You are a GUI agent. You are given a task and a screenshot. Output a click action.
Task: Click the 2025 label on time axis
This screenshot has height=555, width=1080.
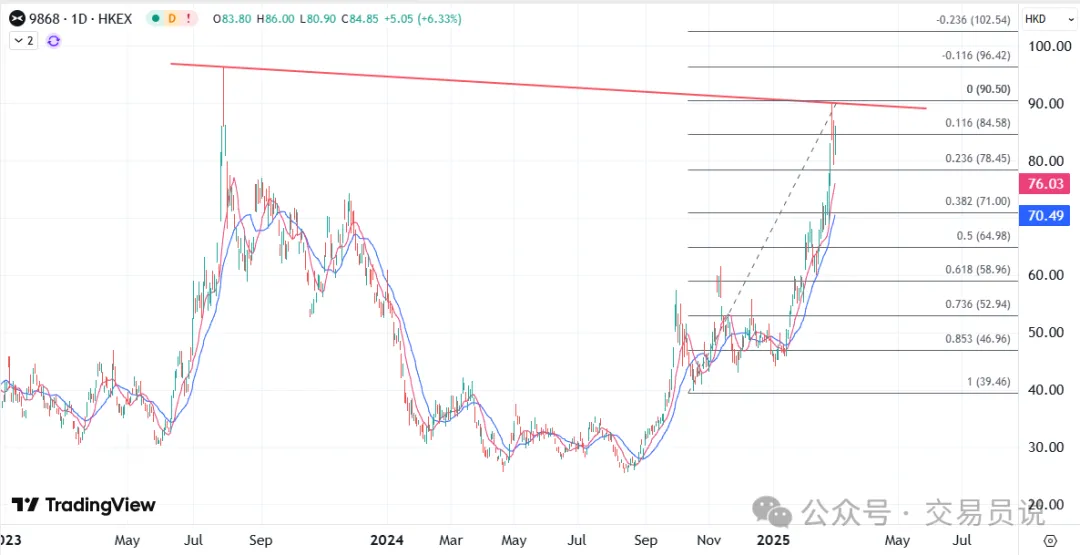[774, 540]
